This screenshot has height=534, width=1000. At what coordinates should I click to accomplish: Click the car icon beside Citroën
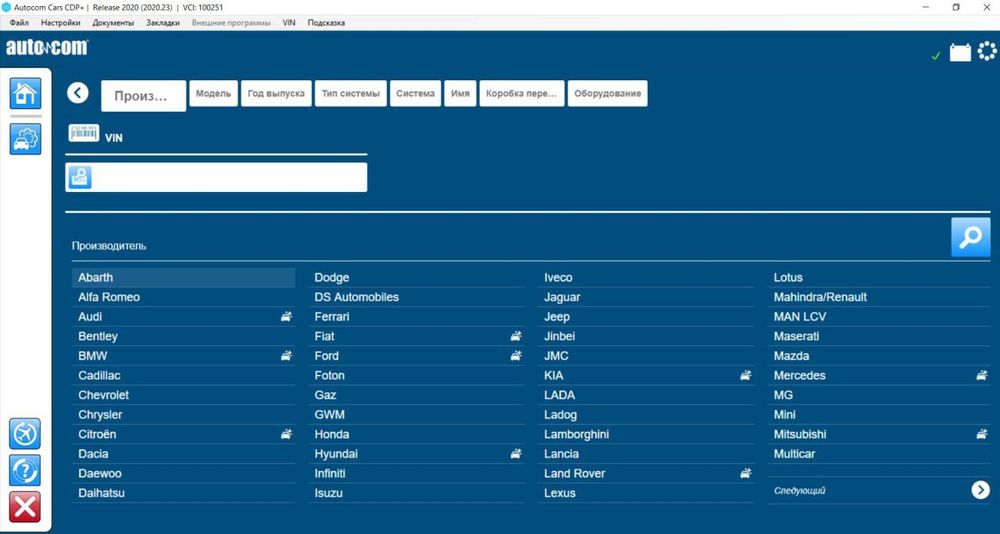click(287, 434)
